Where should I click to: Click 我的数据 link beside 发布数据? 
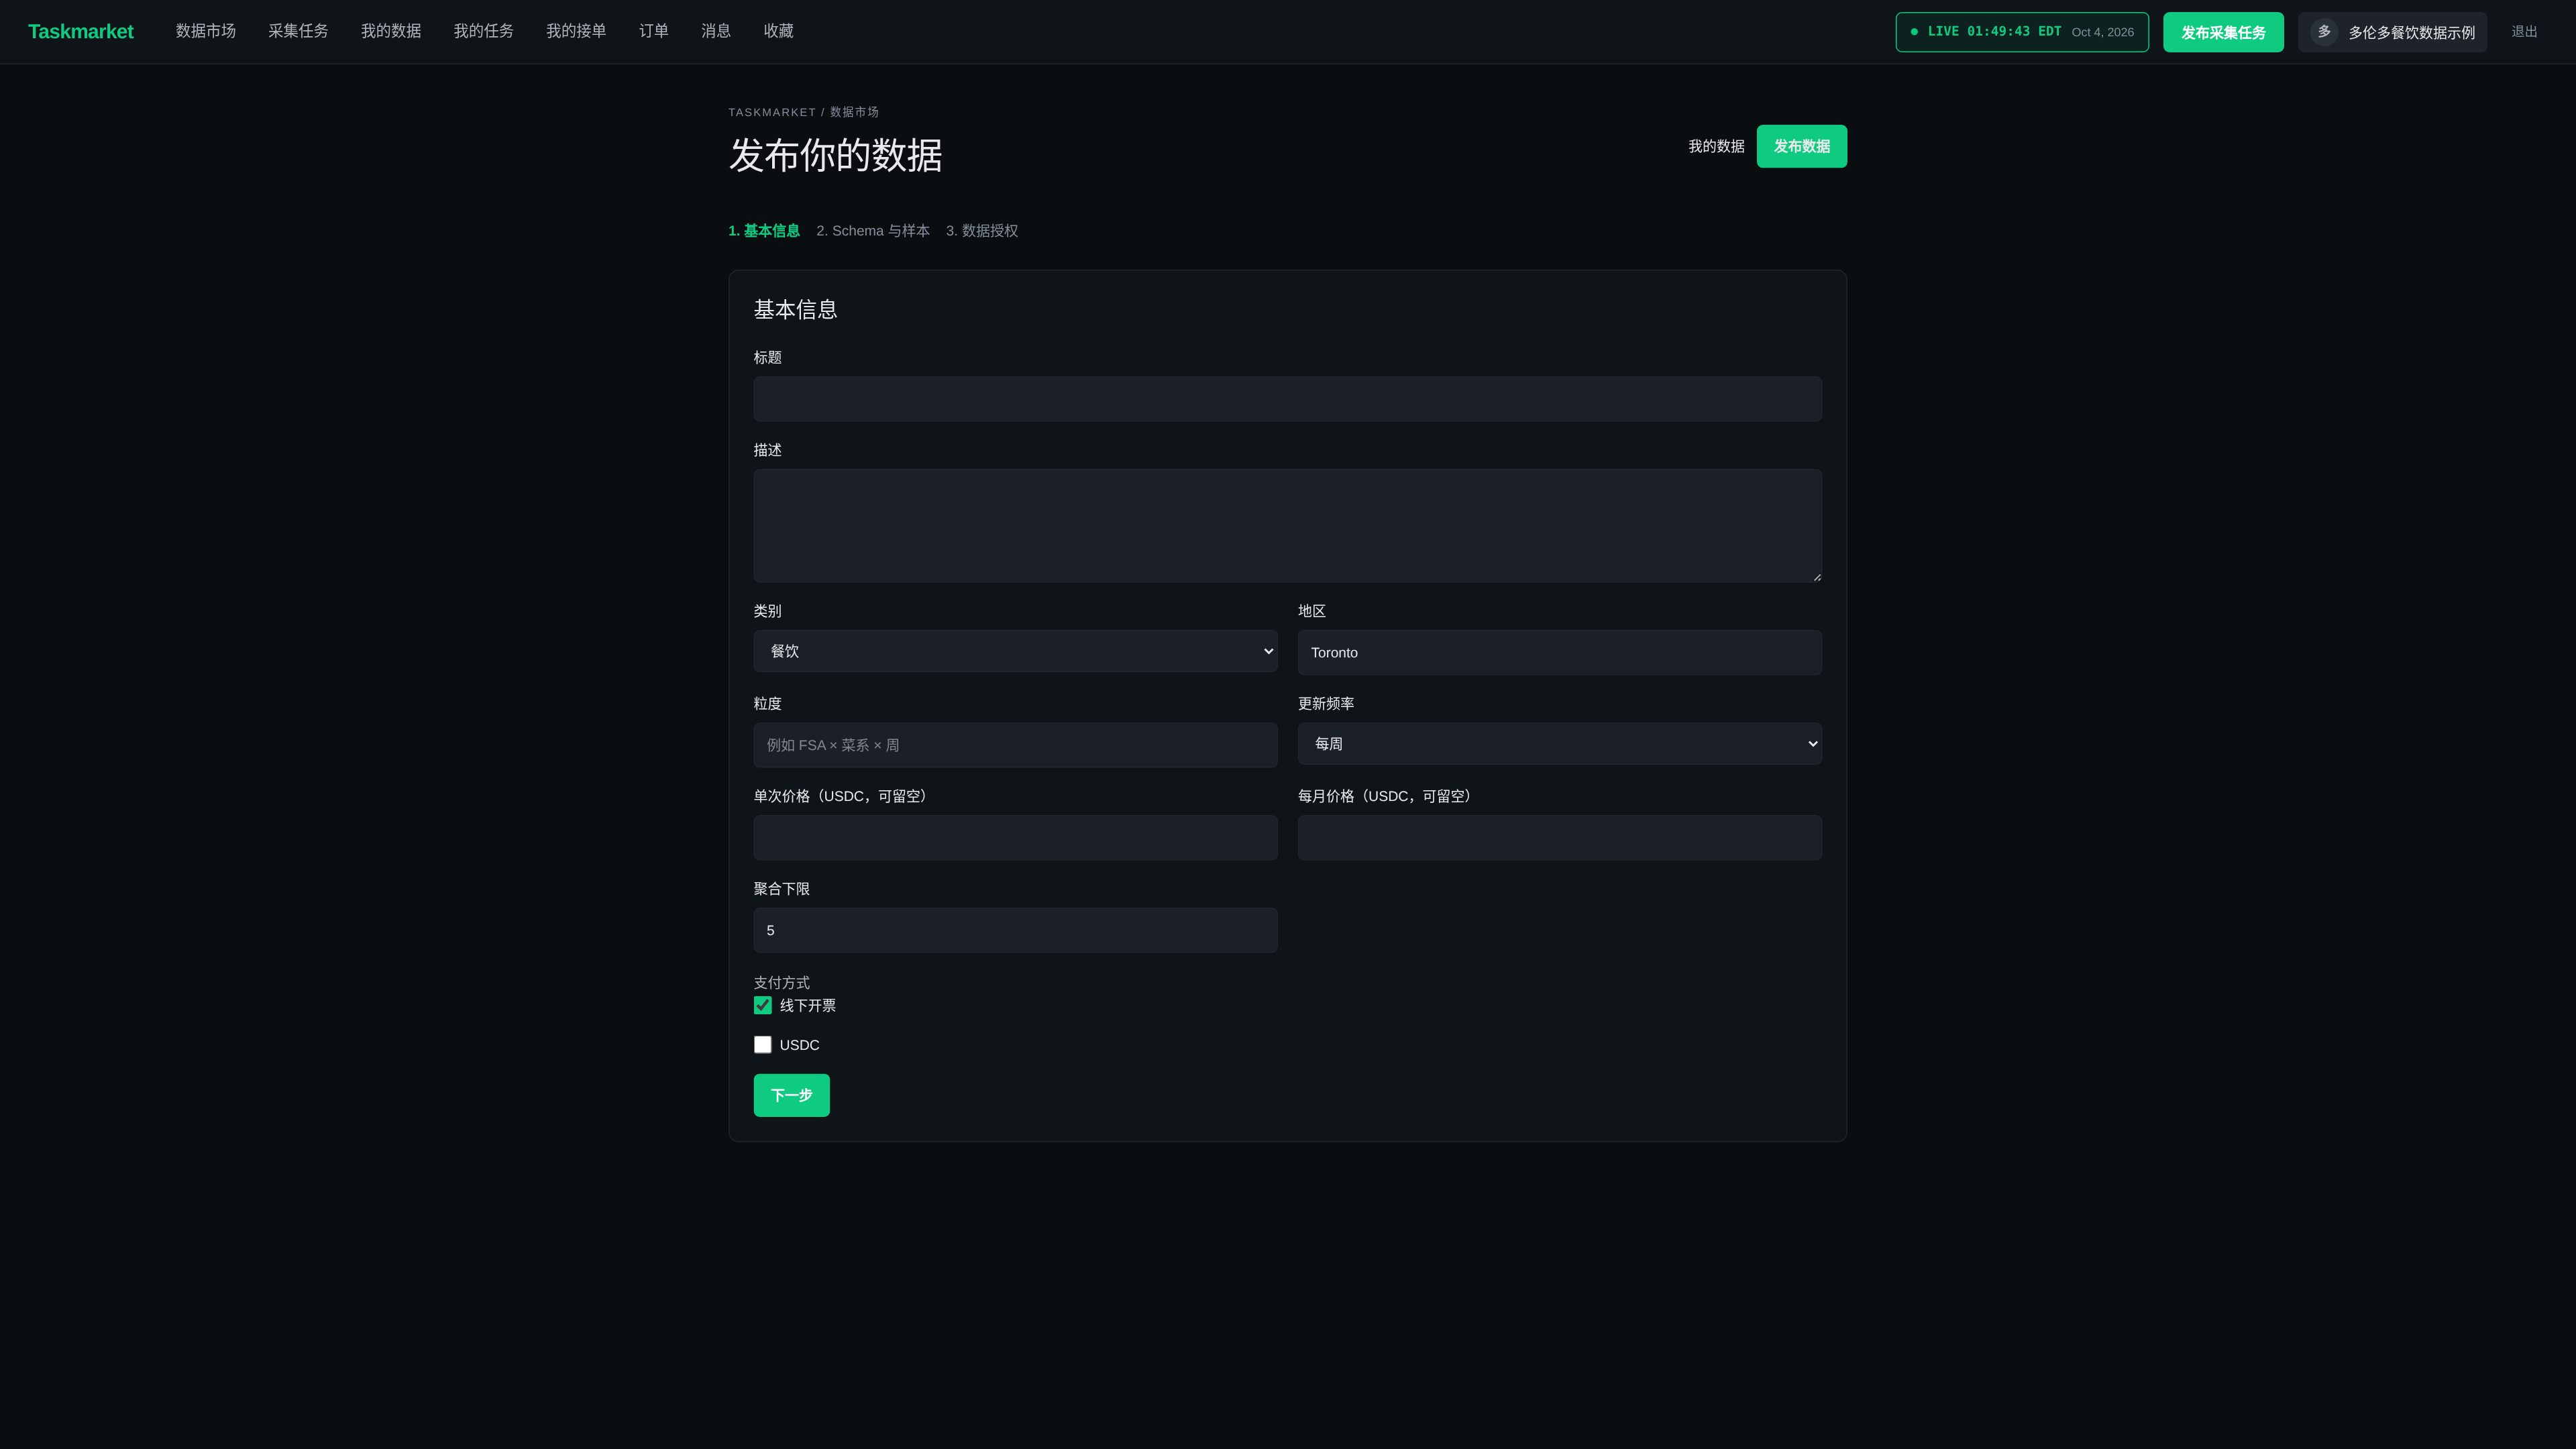click(1716, 146)
